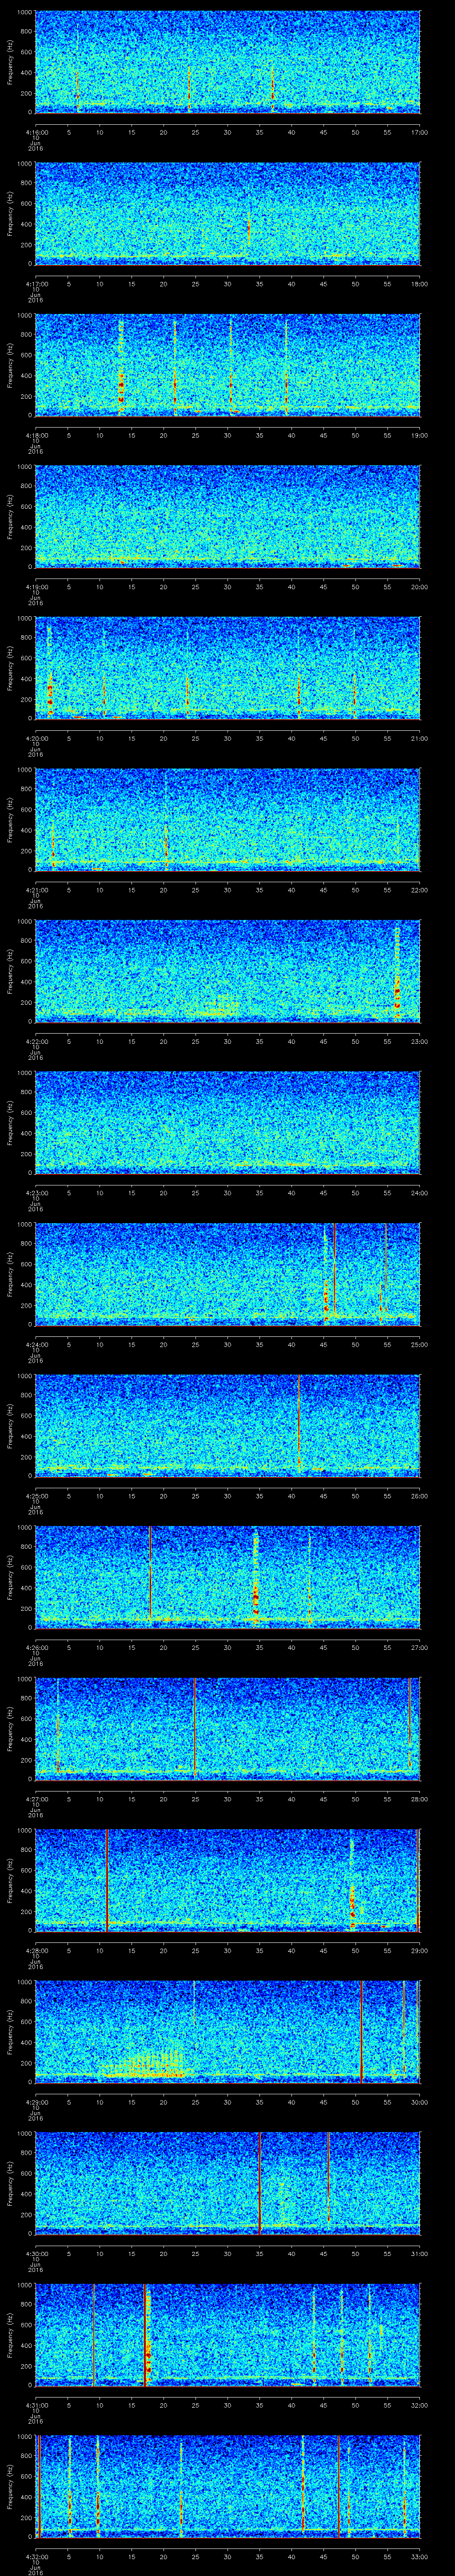
Task: Select the spectrogram panel starting at 4:27:00
Action: tap(227, 1728)
